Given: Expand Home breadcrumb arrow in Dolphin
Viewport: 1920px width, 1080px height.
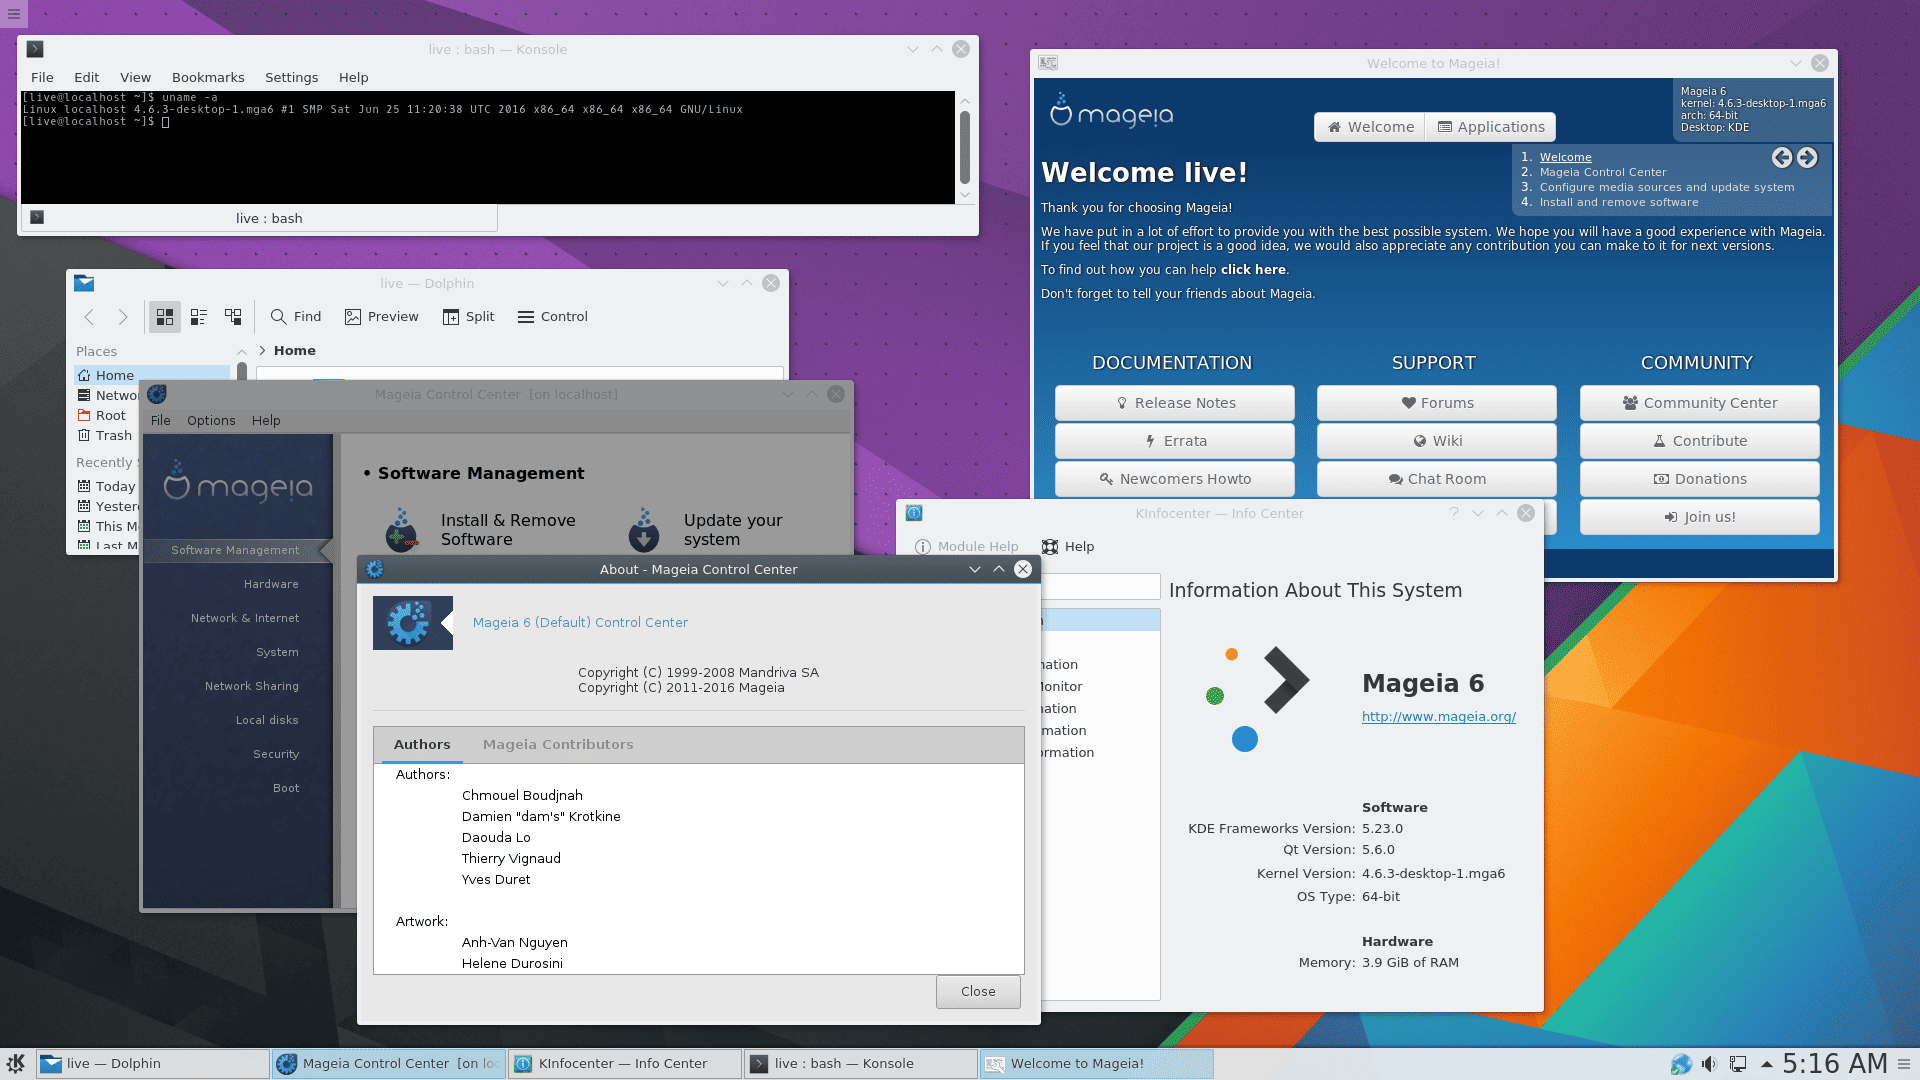Looking at the screenshot, I should 262,351.
